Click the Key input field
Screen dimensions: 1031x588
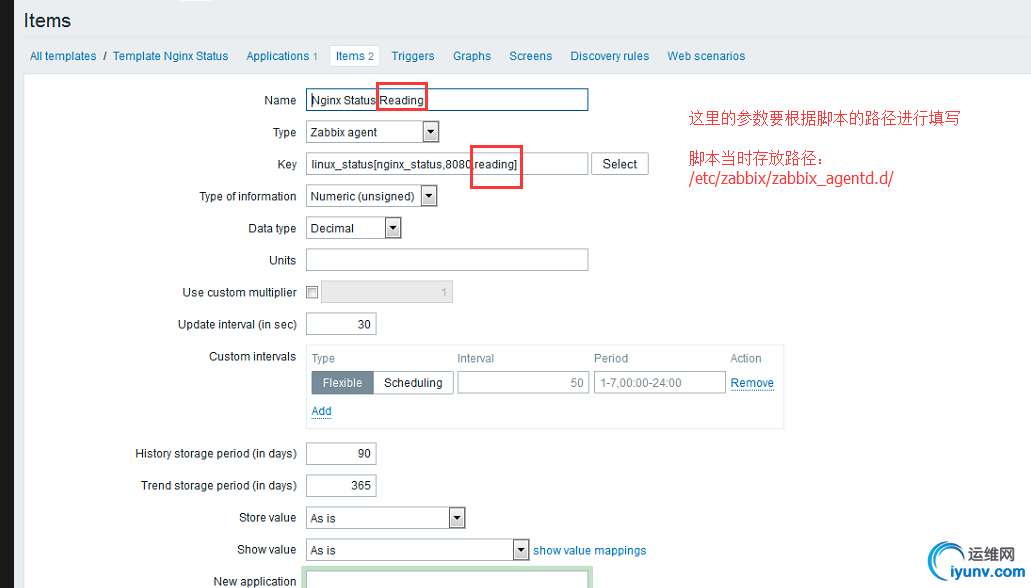pyautogui.click(x=447, y=164)
